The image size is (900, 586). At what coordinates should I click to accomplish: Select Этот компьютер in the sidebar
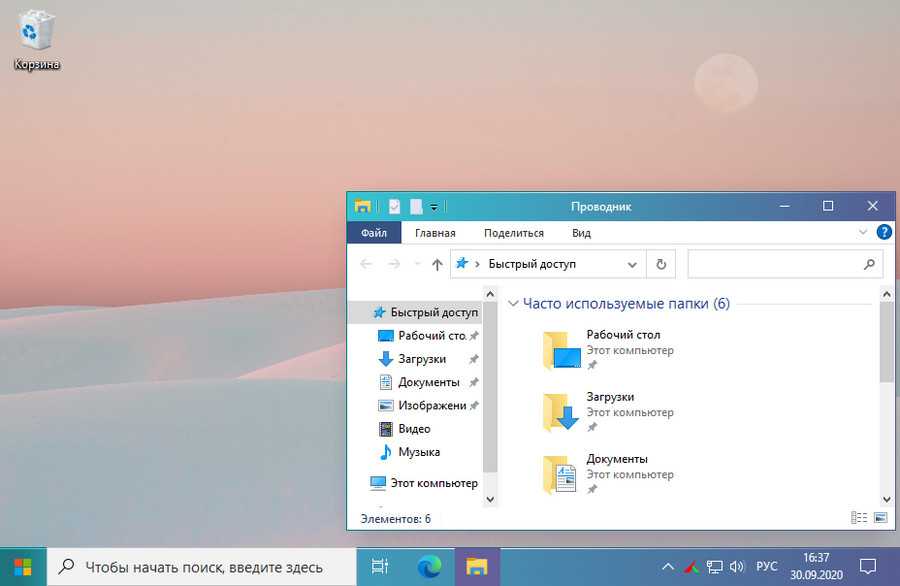coord(432,483)
